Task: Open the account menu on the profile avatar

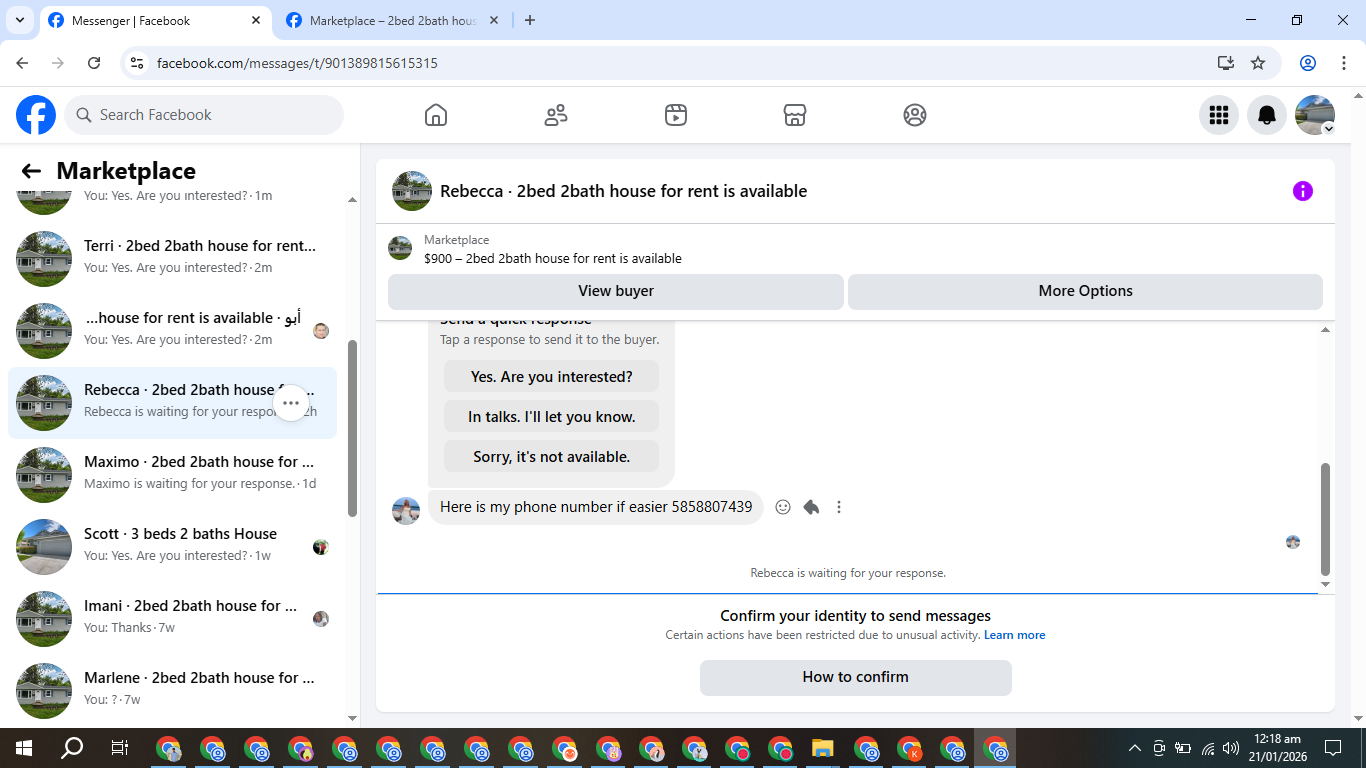Action: pos(1315,115)
